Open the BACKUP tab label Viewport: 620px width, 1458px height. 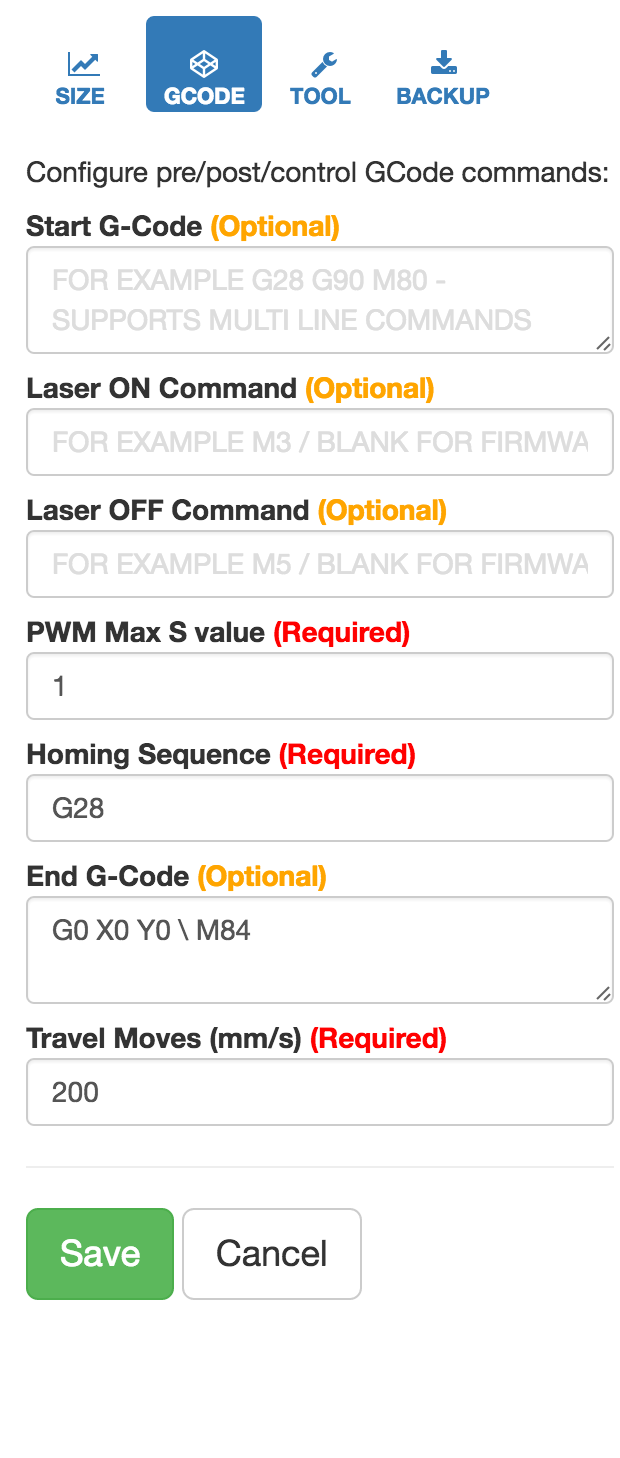coord(443,96)
